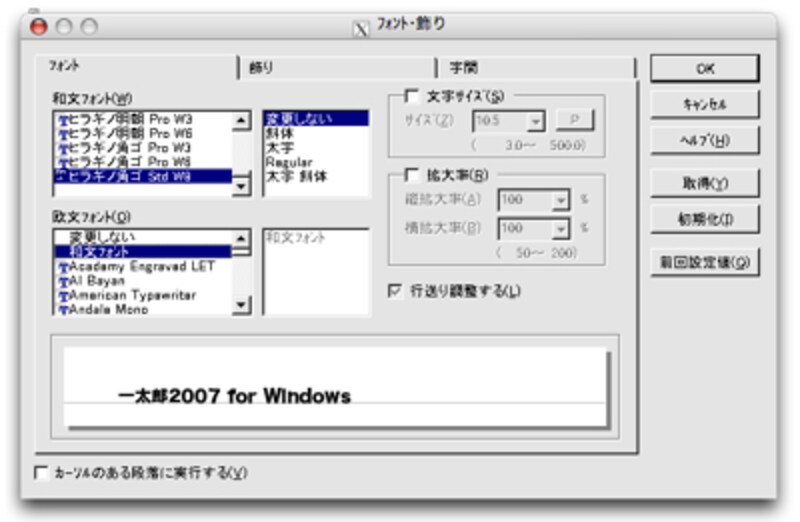Image resolution: width=800 pixels, height=522 pixels.
Task: Select ヒラギノ明朝 Pro W6 font
Action: [143, 134]
